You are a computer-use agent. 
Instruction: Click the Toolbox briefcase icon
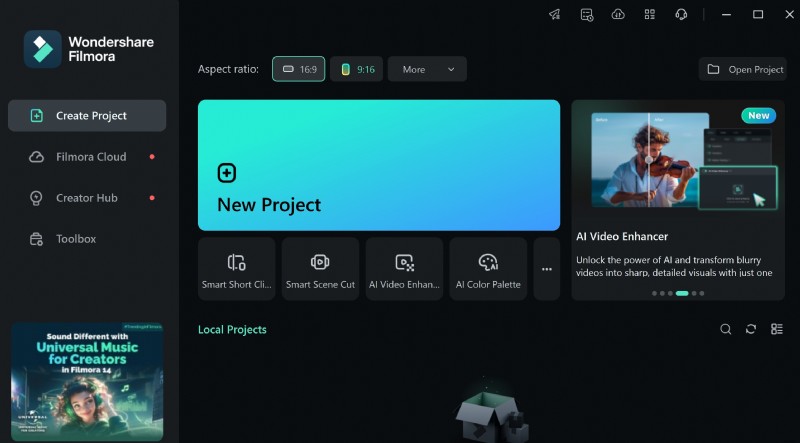click(36, 239)
